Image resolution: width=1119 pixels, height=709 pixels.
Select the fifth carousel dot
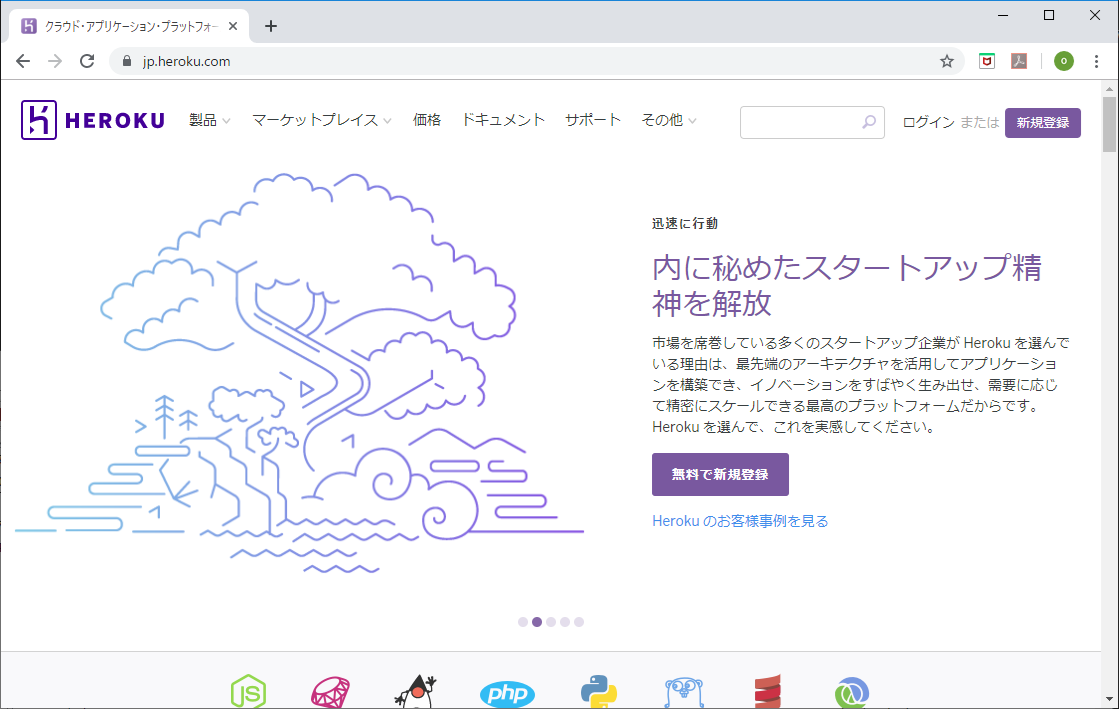[x=579, y=622]
